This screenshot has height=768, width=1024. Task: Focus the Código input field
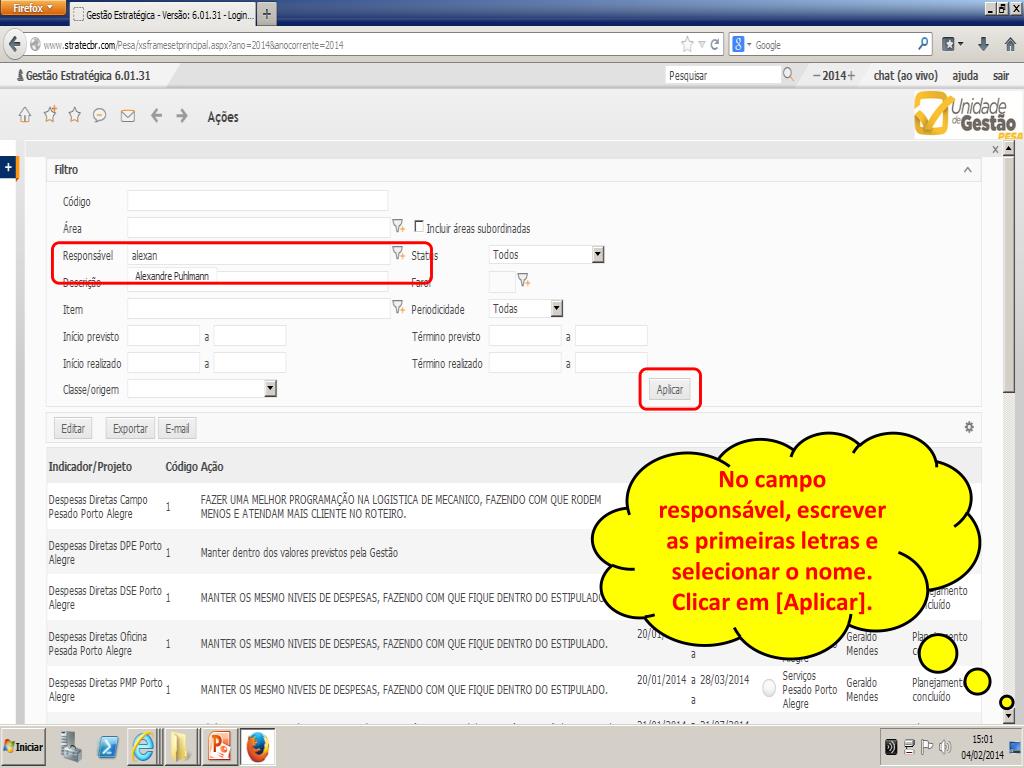[x=257, y=200]
